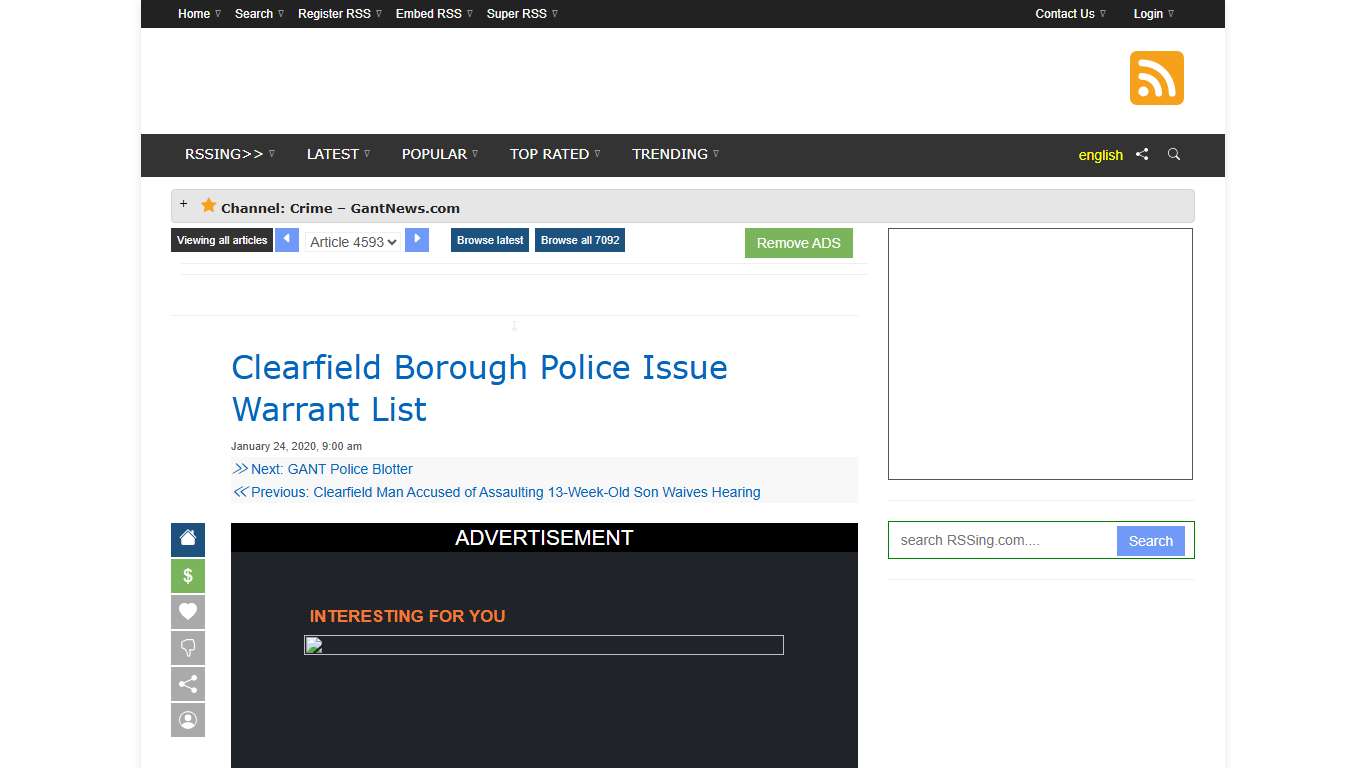Open the Article 4593 selector dropdown

(x=352, y=241)
